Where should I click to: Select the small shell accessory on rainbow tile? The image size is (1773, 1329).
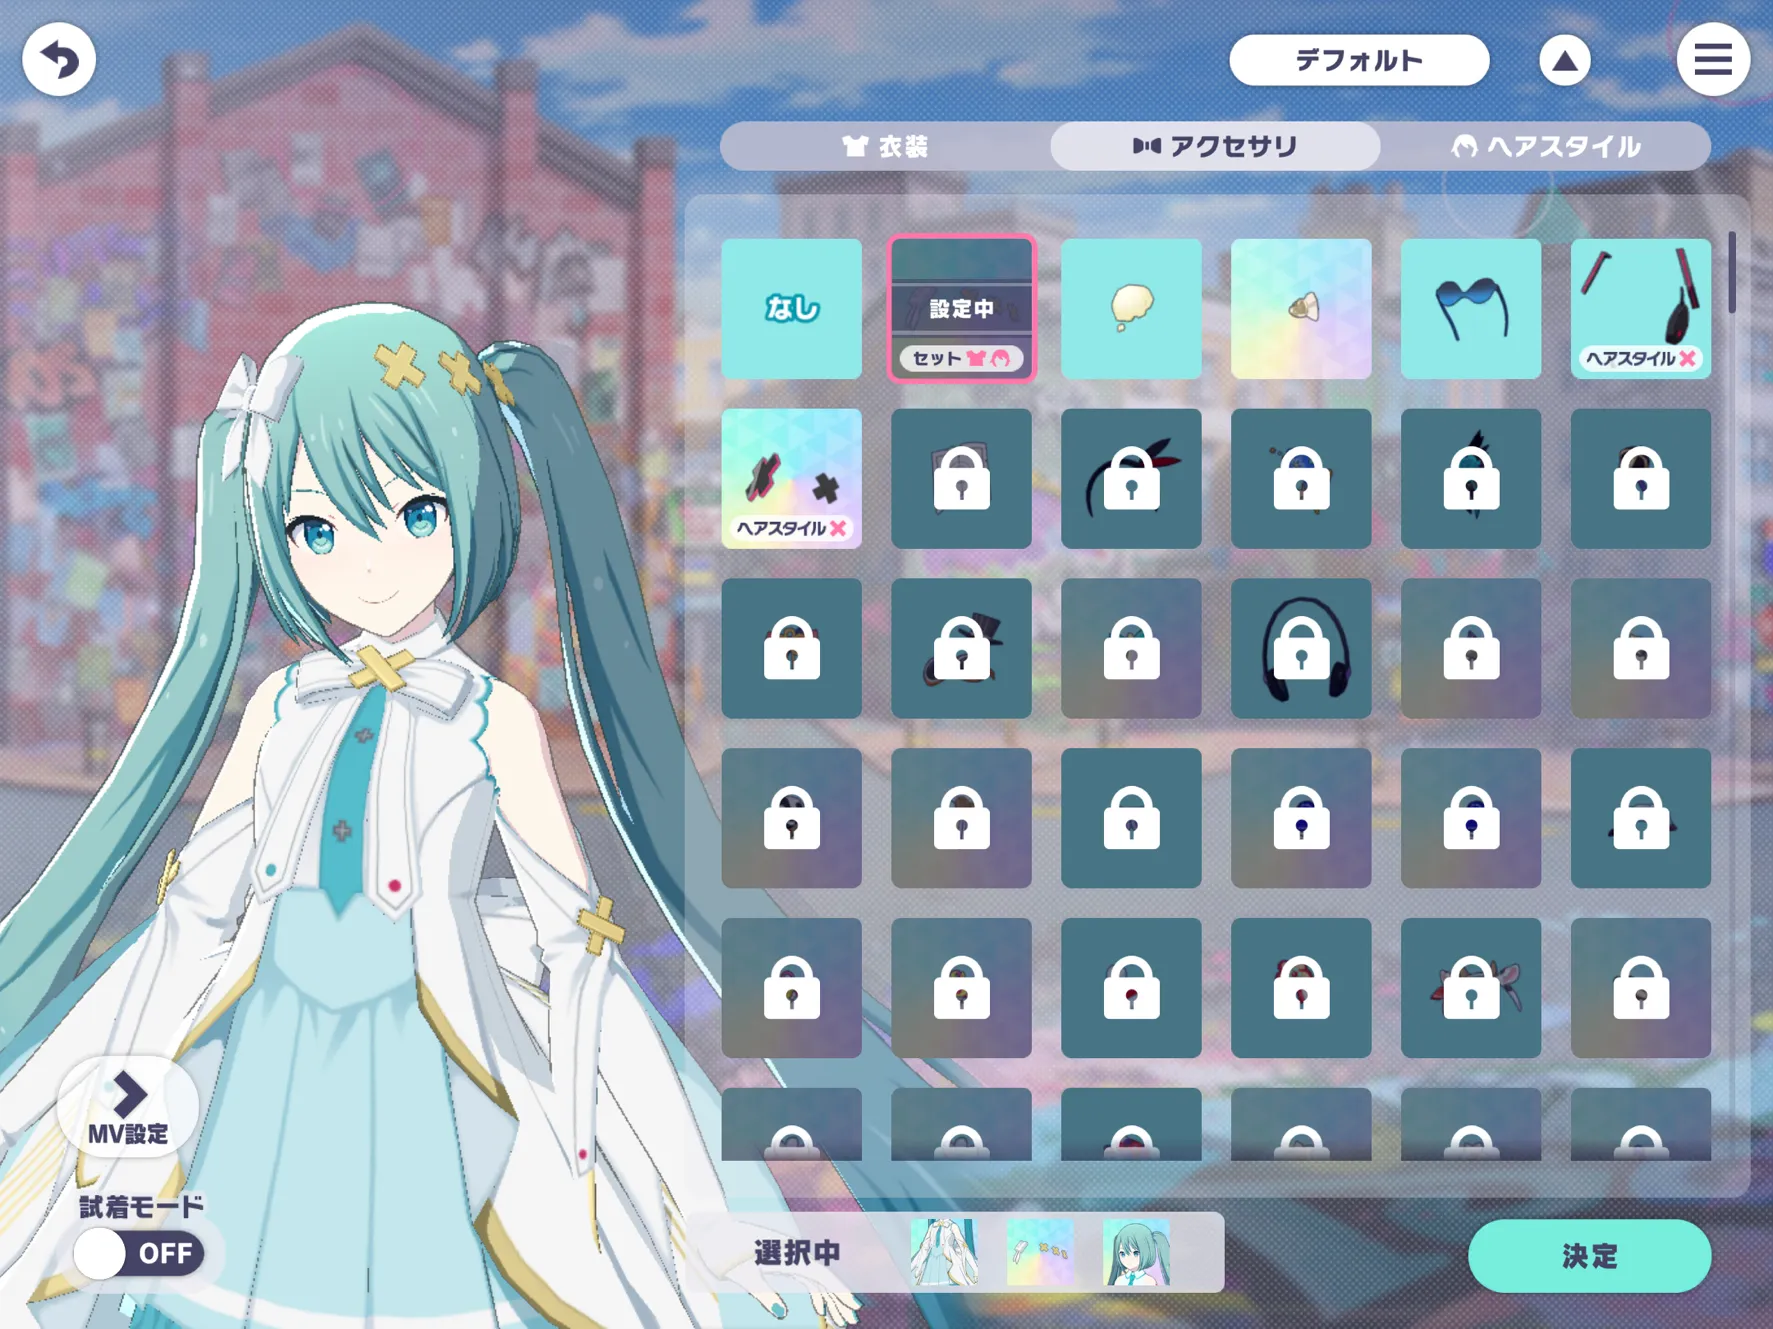[x=1301, y=309]
